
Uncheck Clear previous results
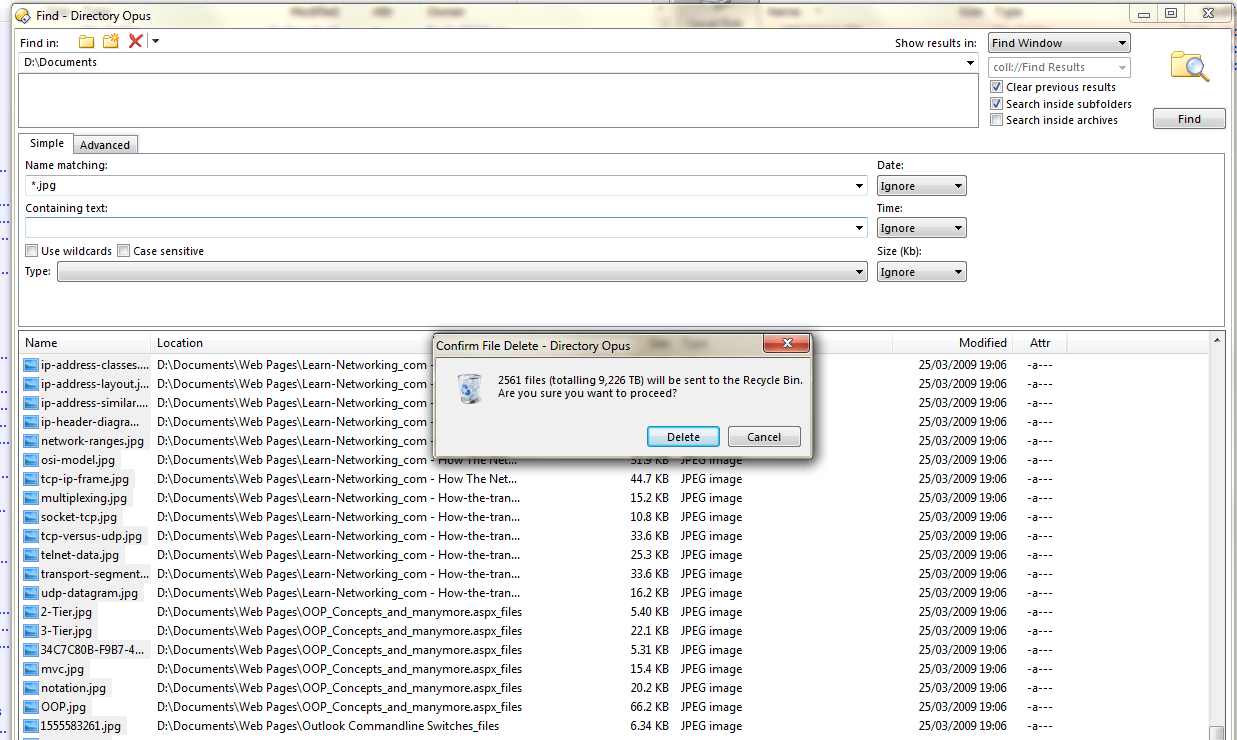point(996,87)
